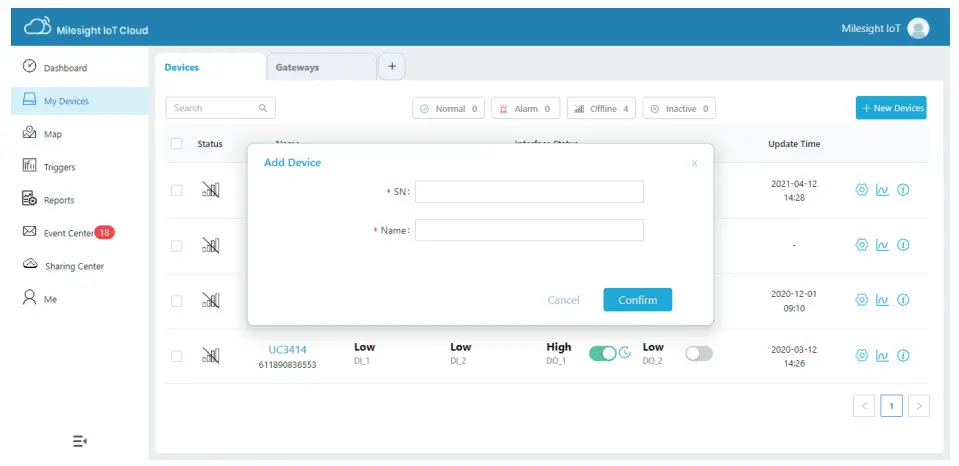959x466 pixels.
Task: Open info icon for 2020-12-01 device
Action: 903,300
